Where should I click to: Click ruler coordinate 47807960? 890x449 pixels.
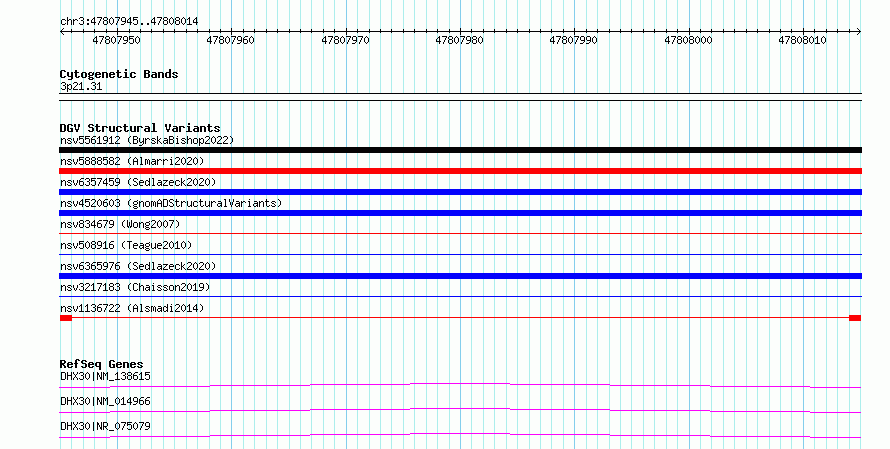(x=230, y=40)
